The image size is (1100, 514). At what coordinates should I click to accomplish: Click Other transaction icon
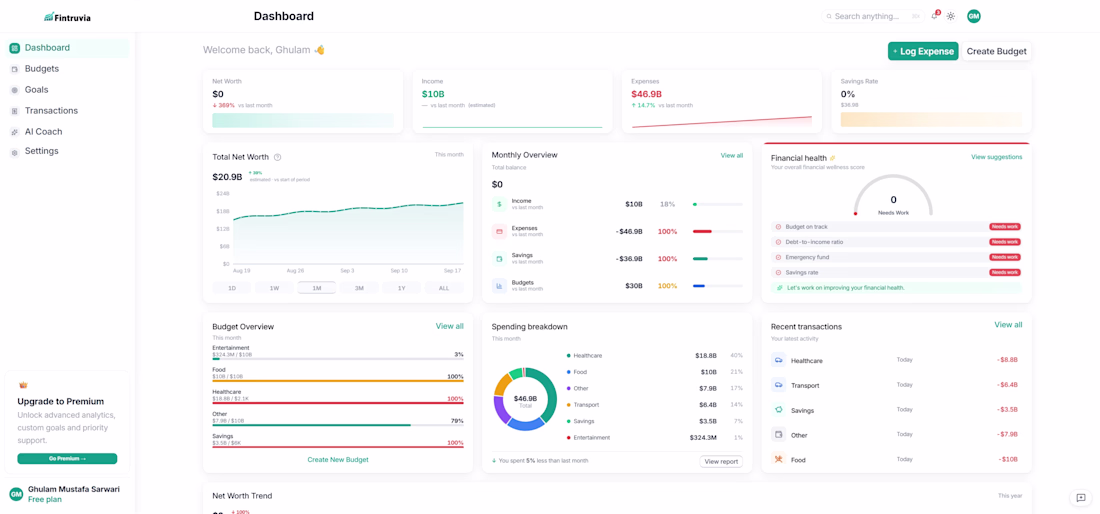point(778,435)
